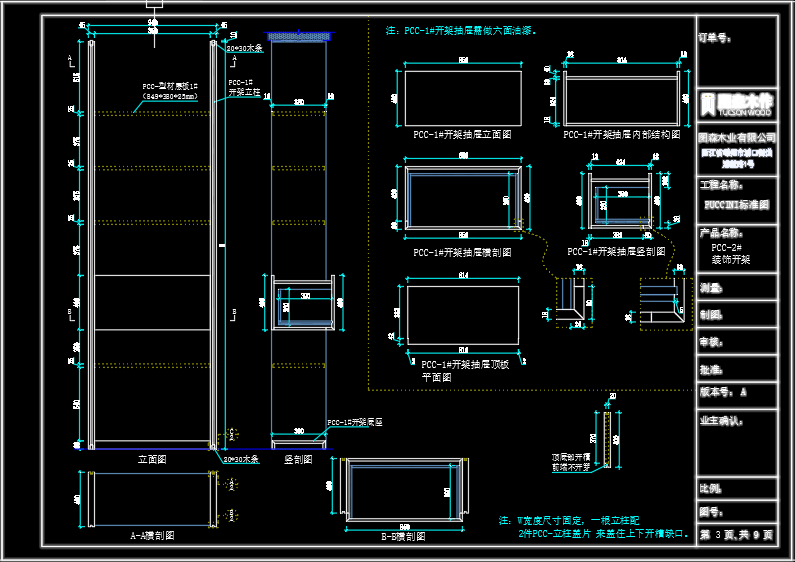Click the PCC-1#开架底座 leader label
This screenshot has height=562, width=795.
point(354,422)
